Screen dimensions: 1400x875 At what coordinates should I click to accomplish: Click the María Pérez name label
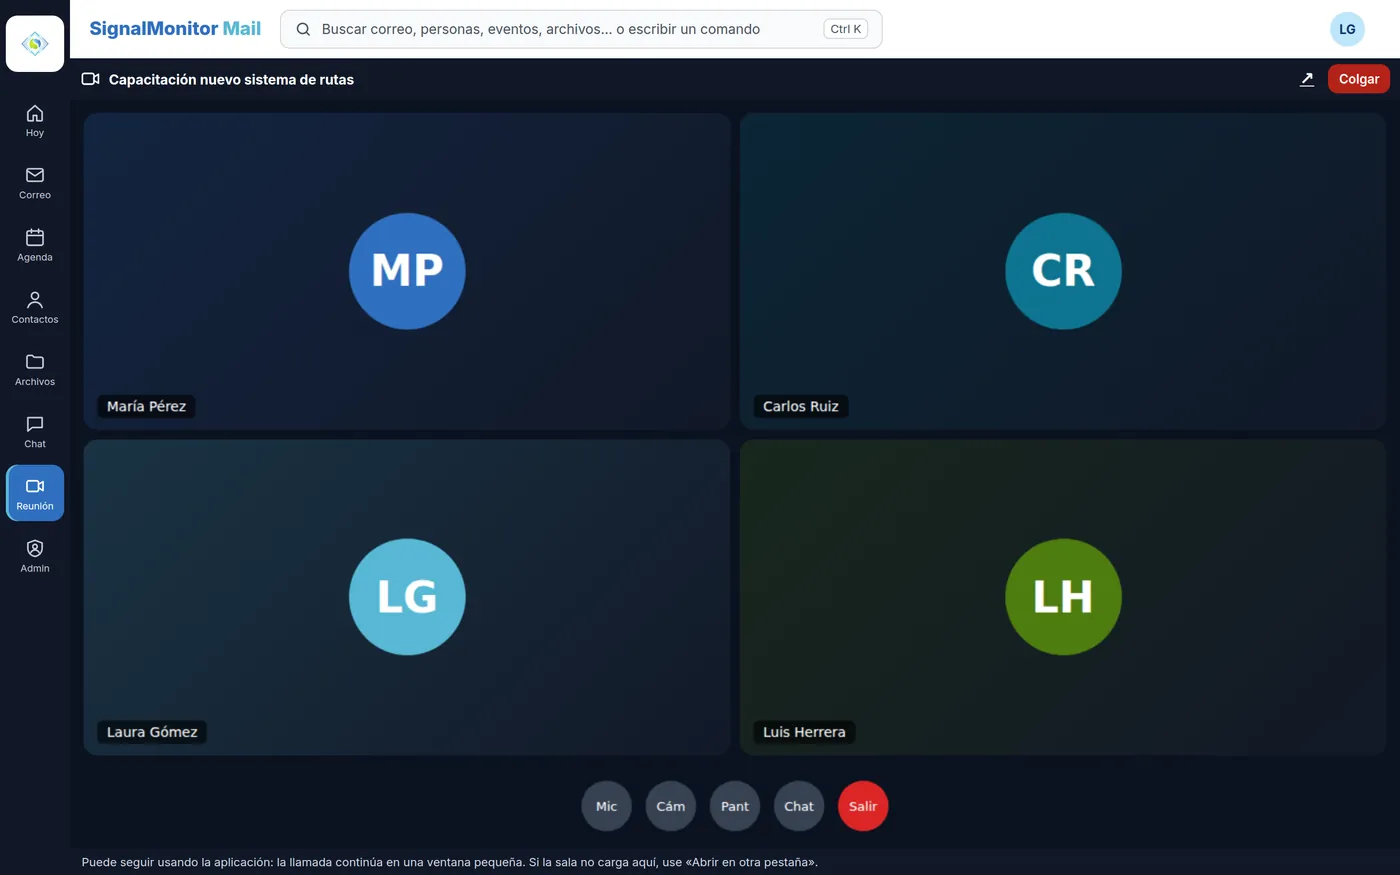click(x=146, y=406)
